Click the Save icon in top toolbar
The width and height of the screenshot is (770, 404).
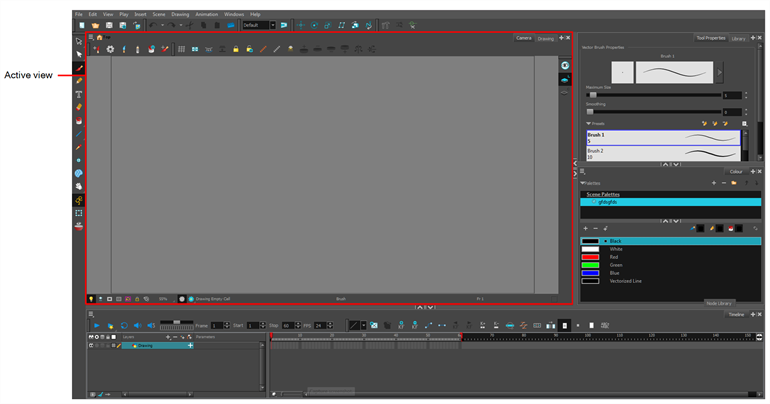click(108, 25)
